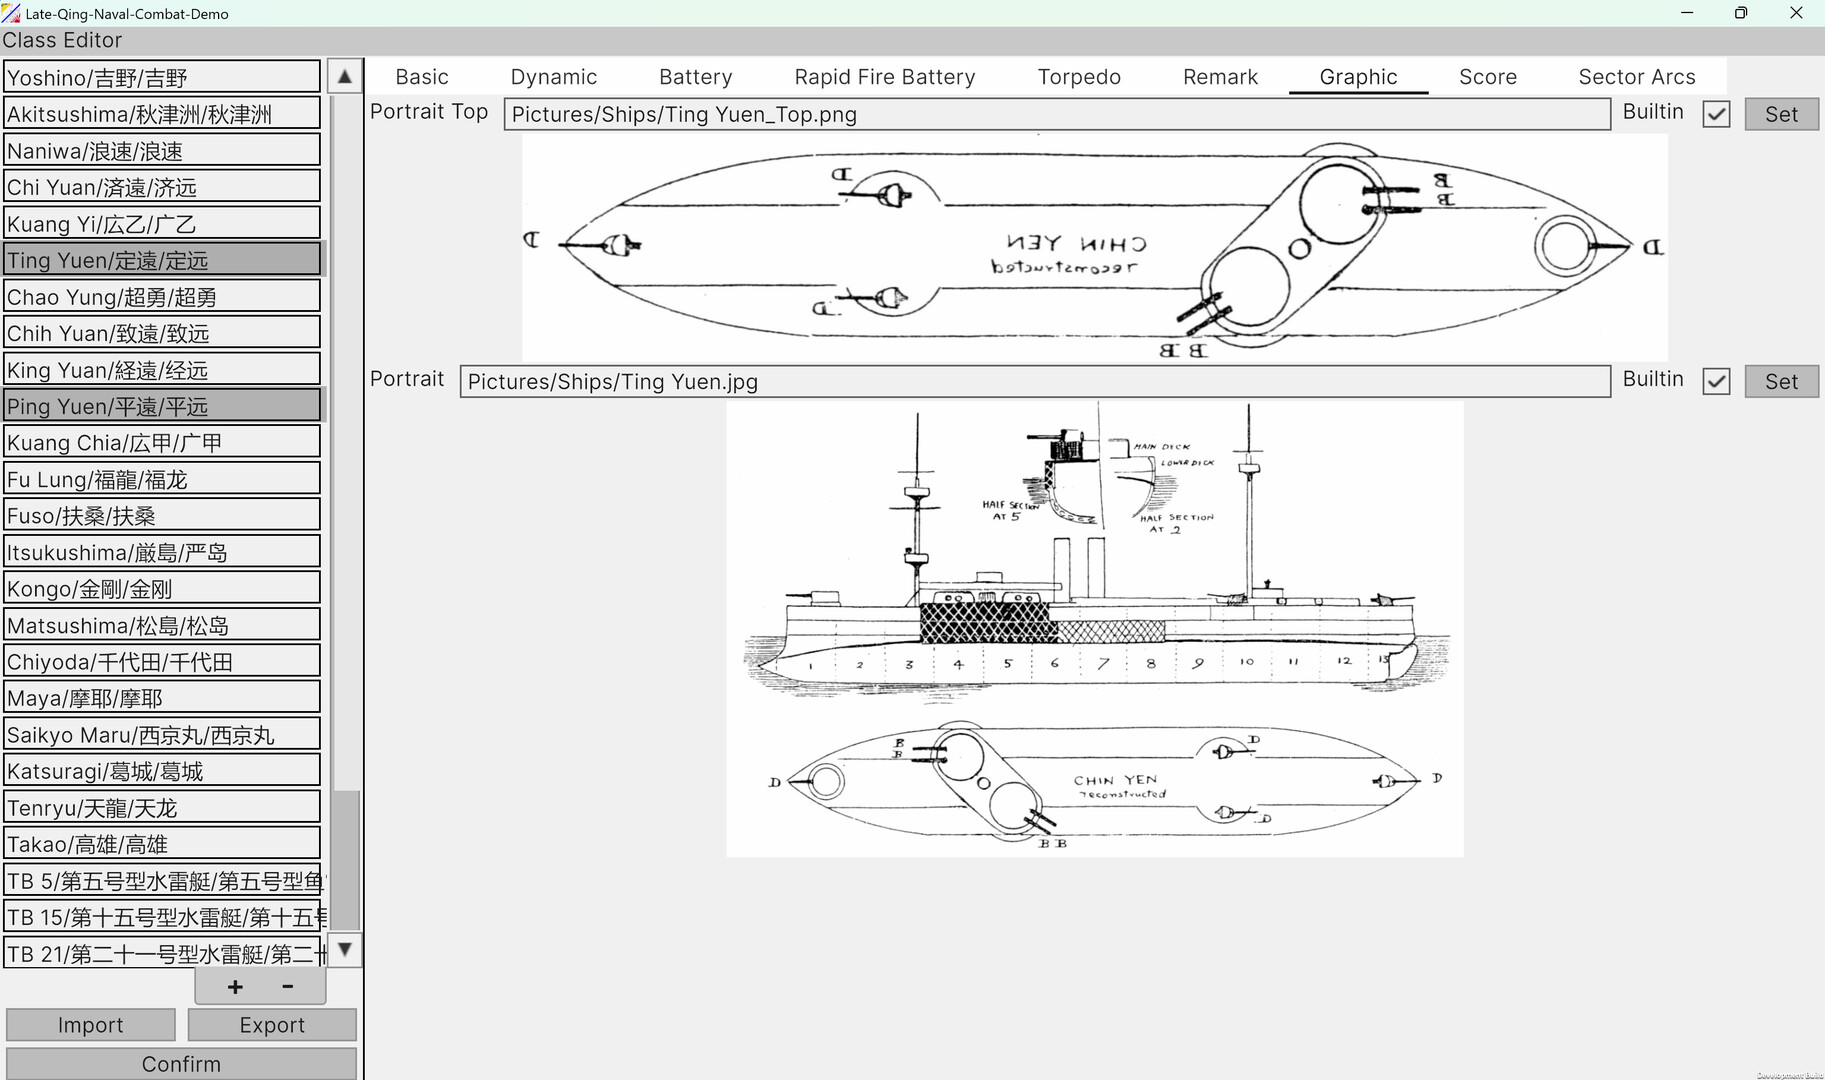The width and height of the screenshot is (1825, 1080).
Task: Confirm the class editor changes
Action: 181,1064
